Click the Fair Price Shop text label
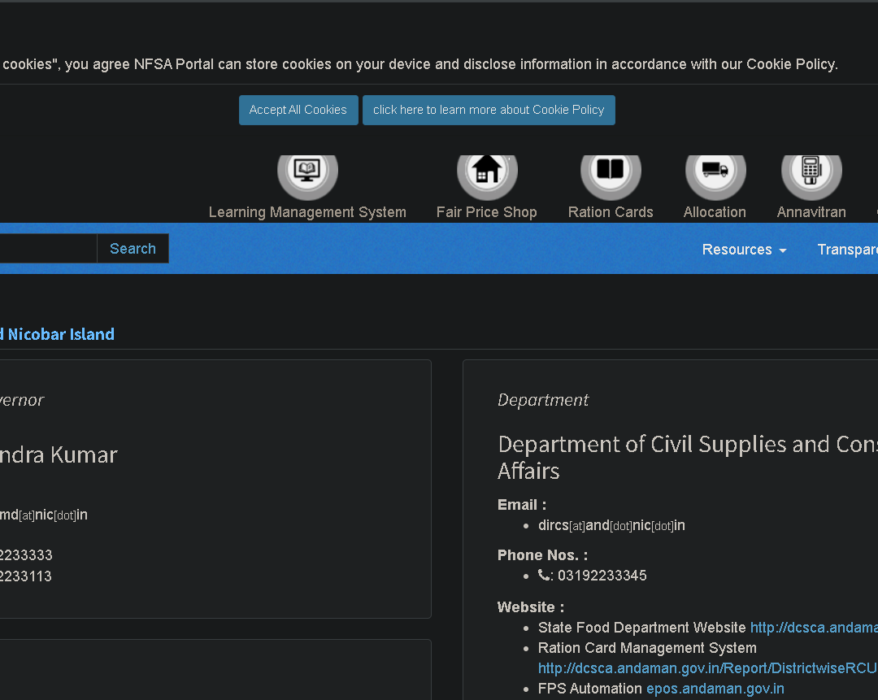This screenshot has height=700, width=878. [486, 212]
